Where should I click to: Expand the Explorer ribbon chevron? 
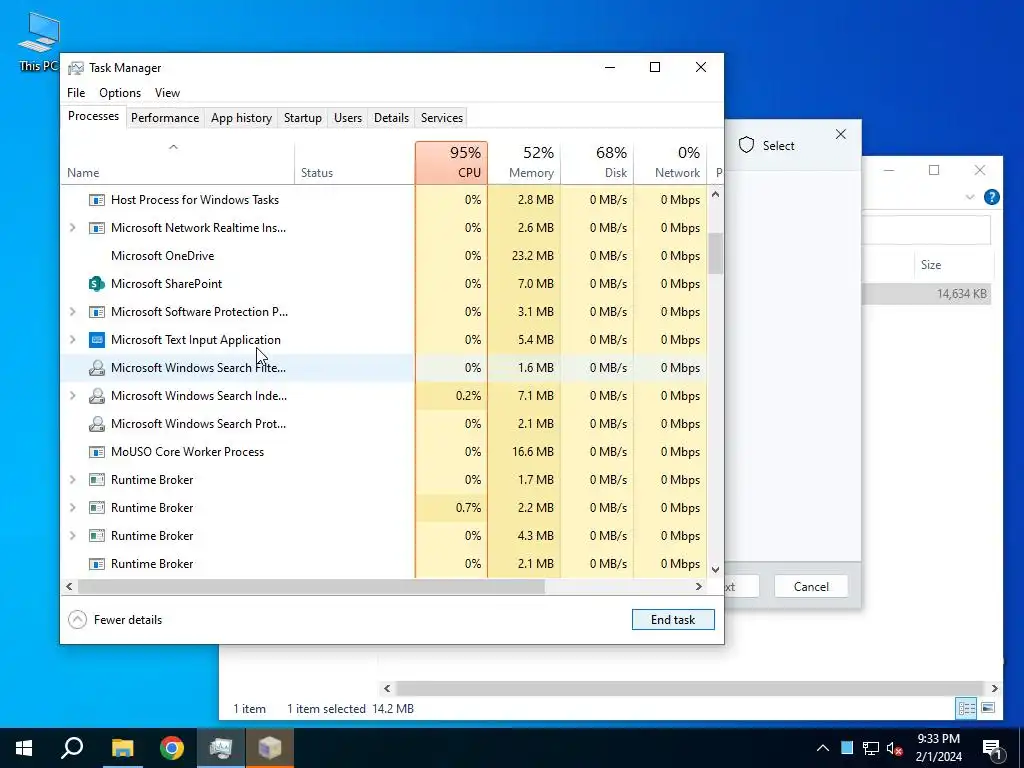[970, 197]
